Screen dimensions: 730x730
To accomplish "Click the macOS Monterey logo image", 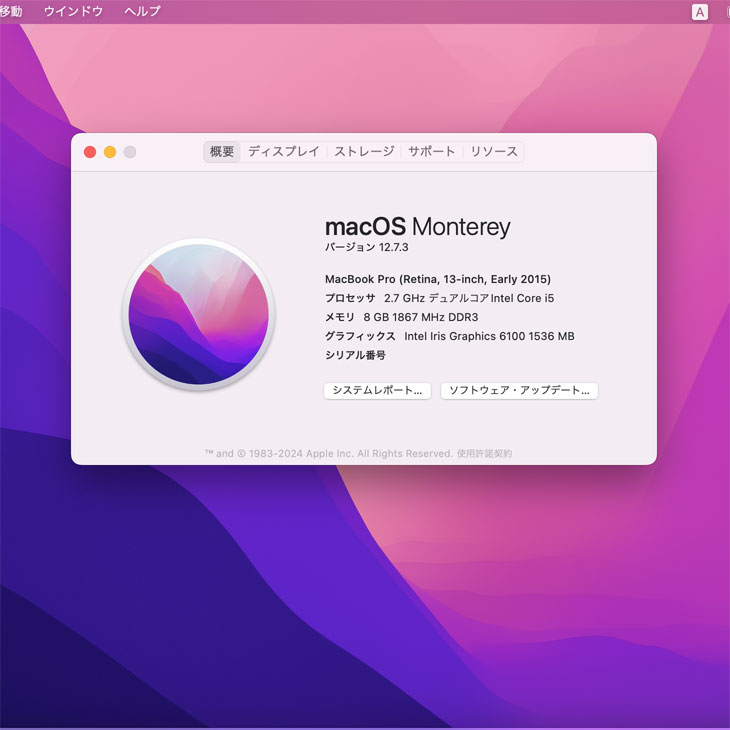I will pos(198,314).
